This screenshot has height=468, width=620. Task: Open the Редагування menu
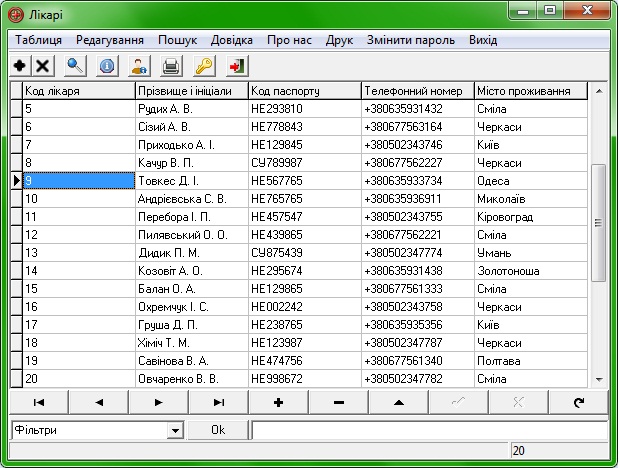(110, 40)
